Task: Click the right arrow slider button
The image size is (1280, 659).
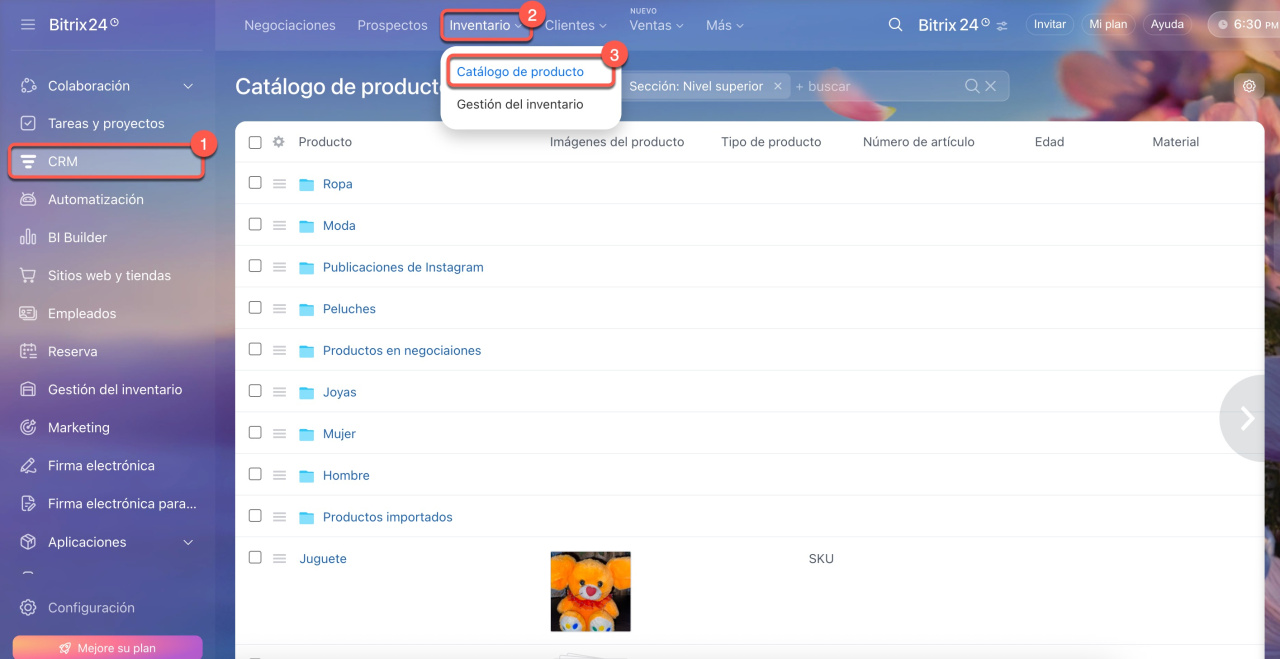Action: pyautogui.click(x=1246, y=418)
